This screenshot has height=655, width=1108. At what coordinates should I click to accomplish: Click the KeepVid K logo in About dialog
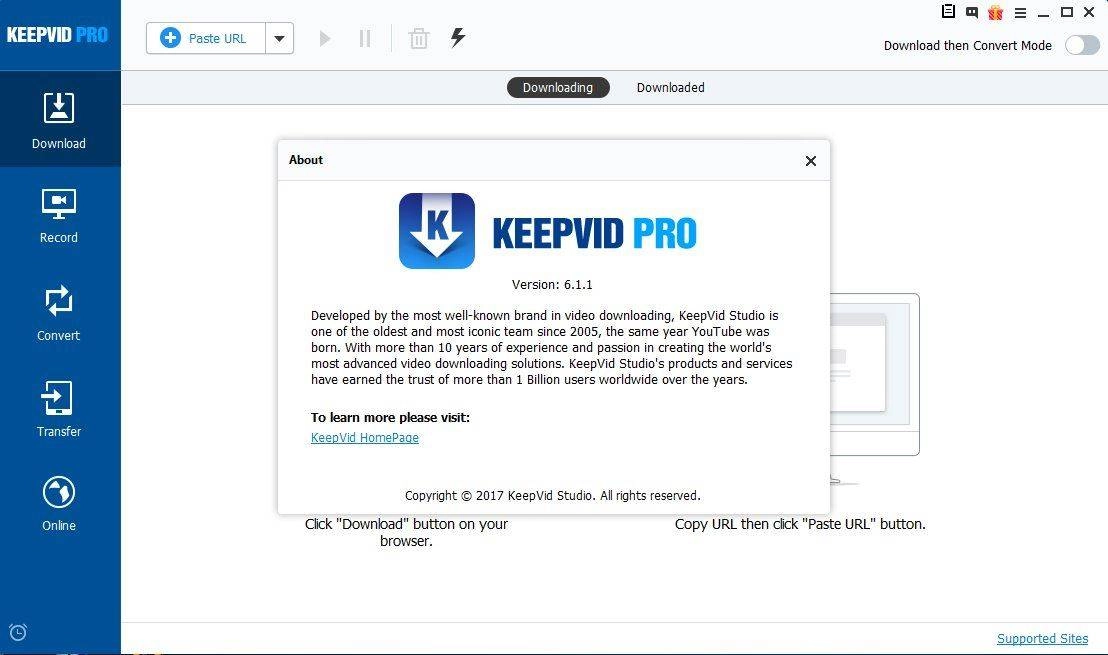[x=437, y=231]
